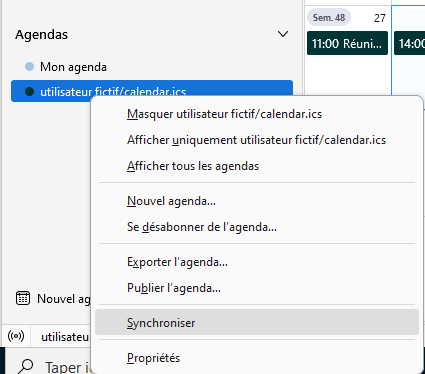The image size is (425, 374).
Task: Open the 11:00 Réuni... event
Action: click(x=347, y=43)
